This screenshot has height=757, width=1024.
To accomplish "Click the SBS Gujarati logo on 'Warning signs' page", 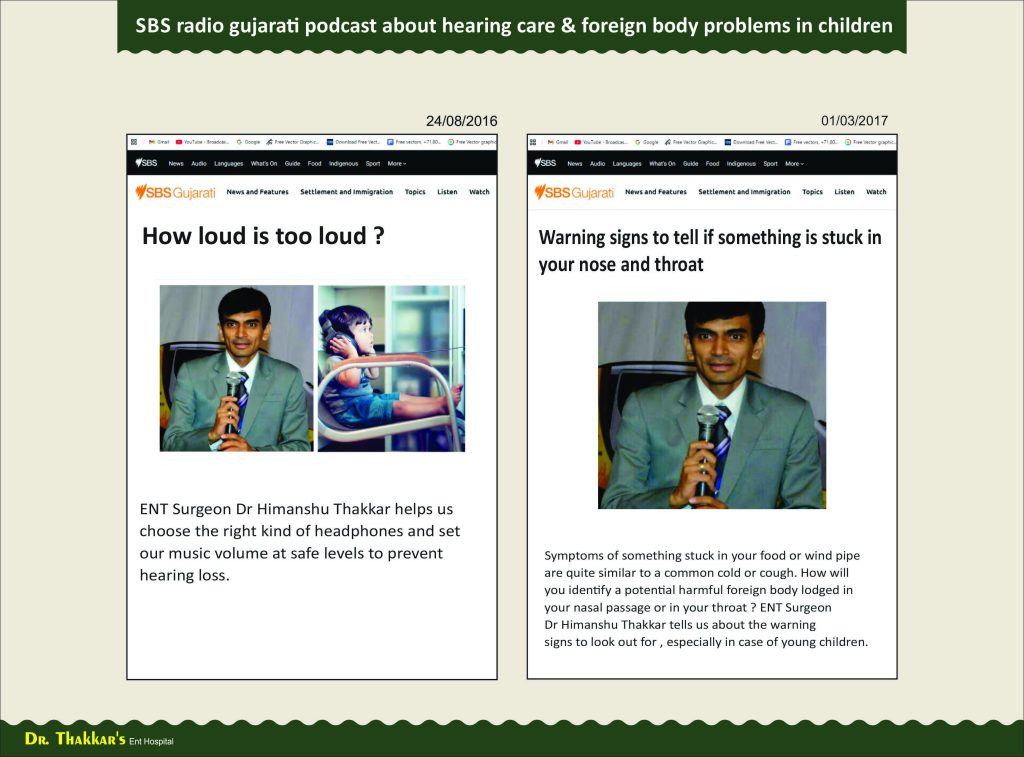I will click(x=575, y=192).
